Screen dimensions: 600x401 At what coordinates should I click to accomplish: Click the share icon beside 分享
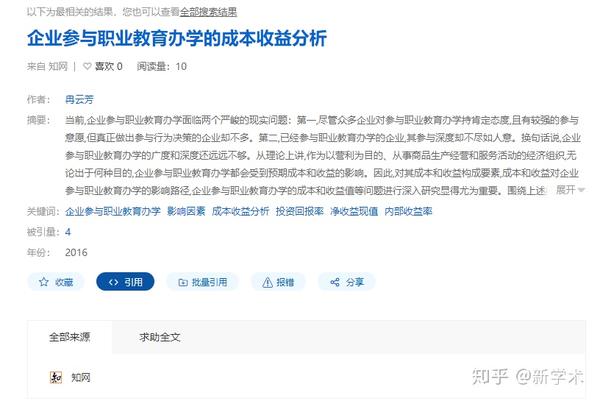click(335, 282)
